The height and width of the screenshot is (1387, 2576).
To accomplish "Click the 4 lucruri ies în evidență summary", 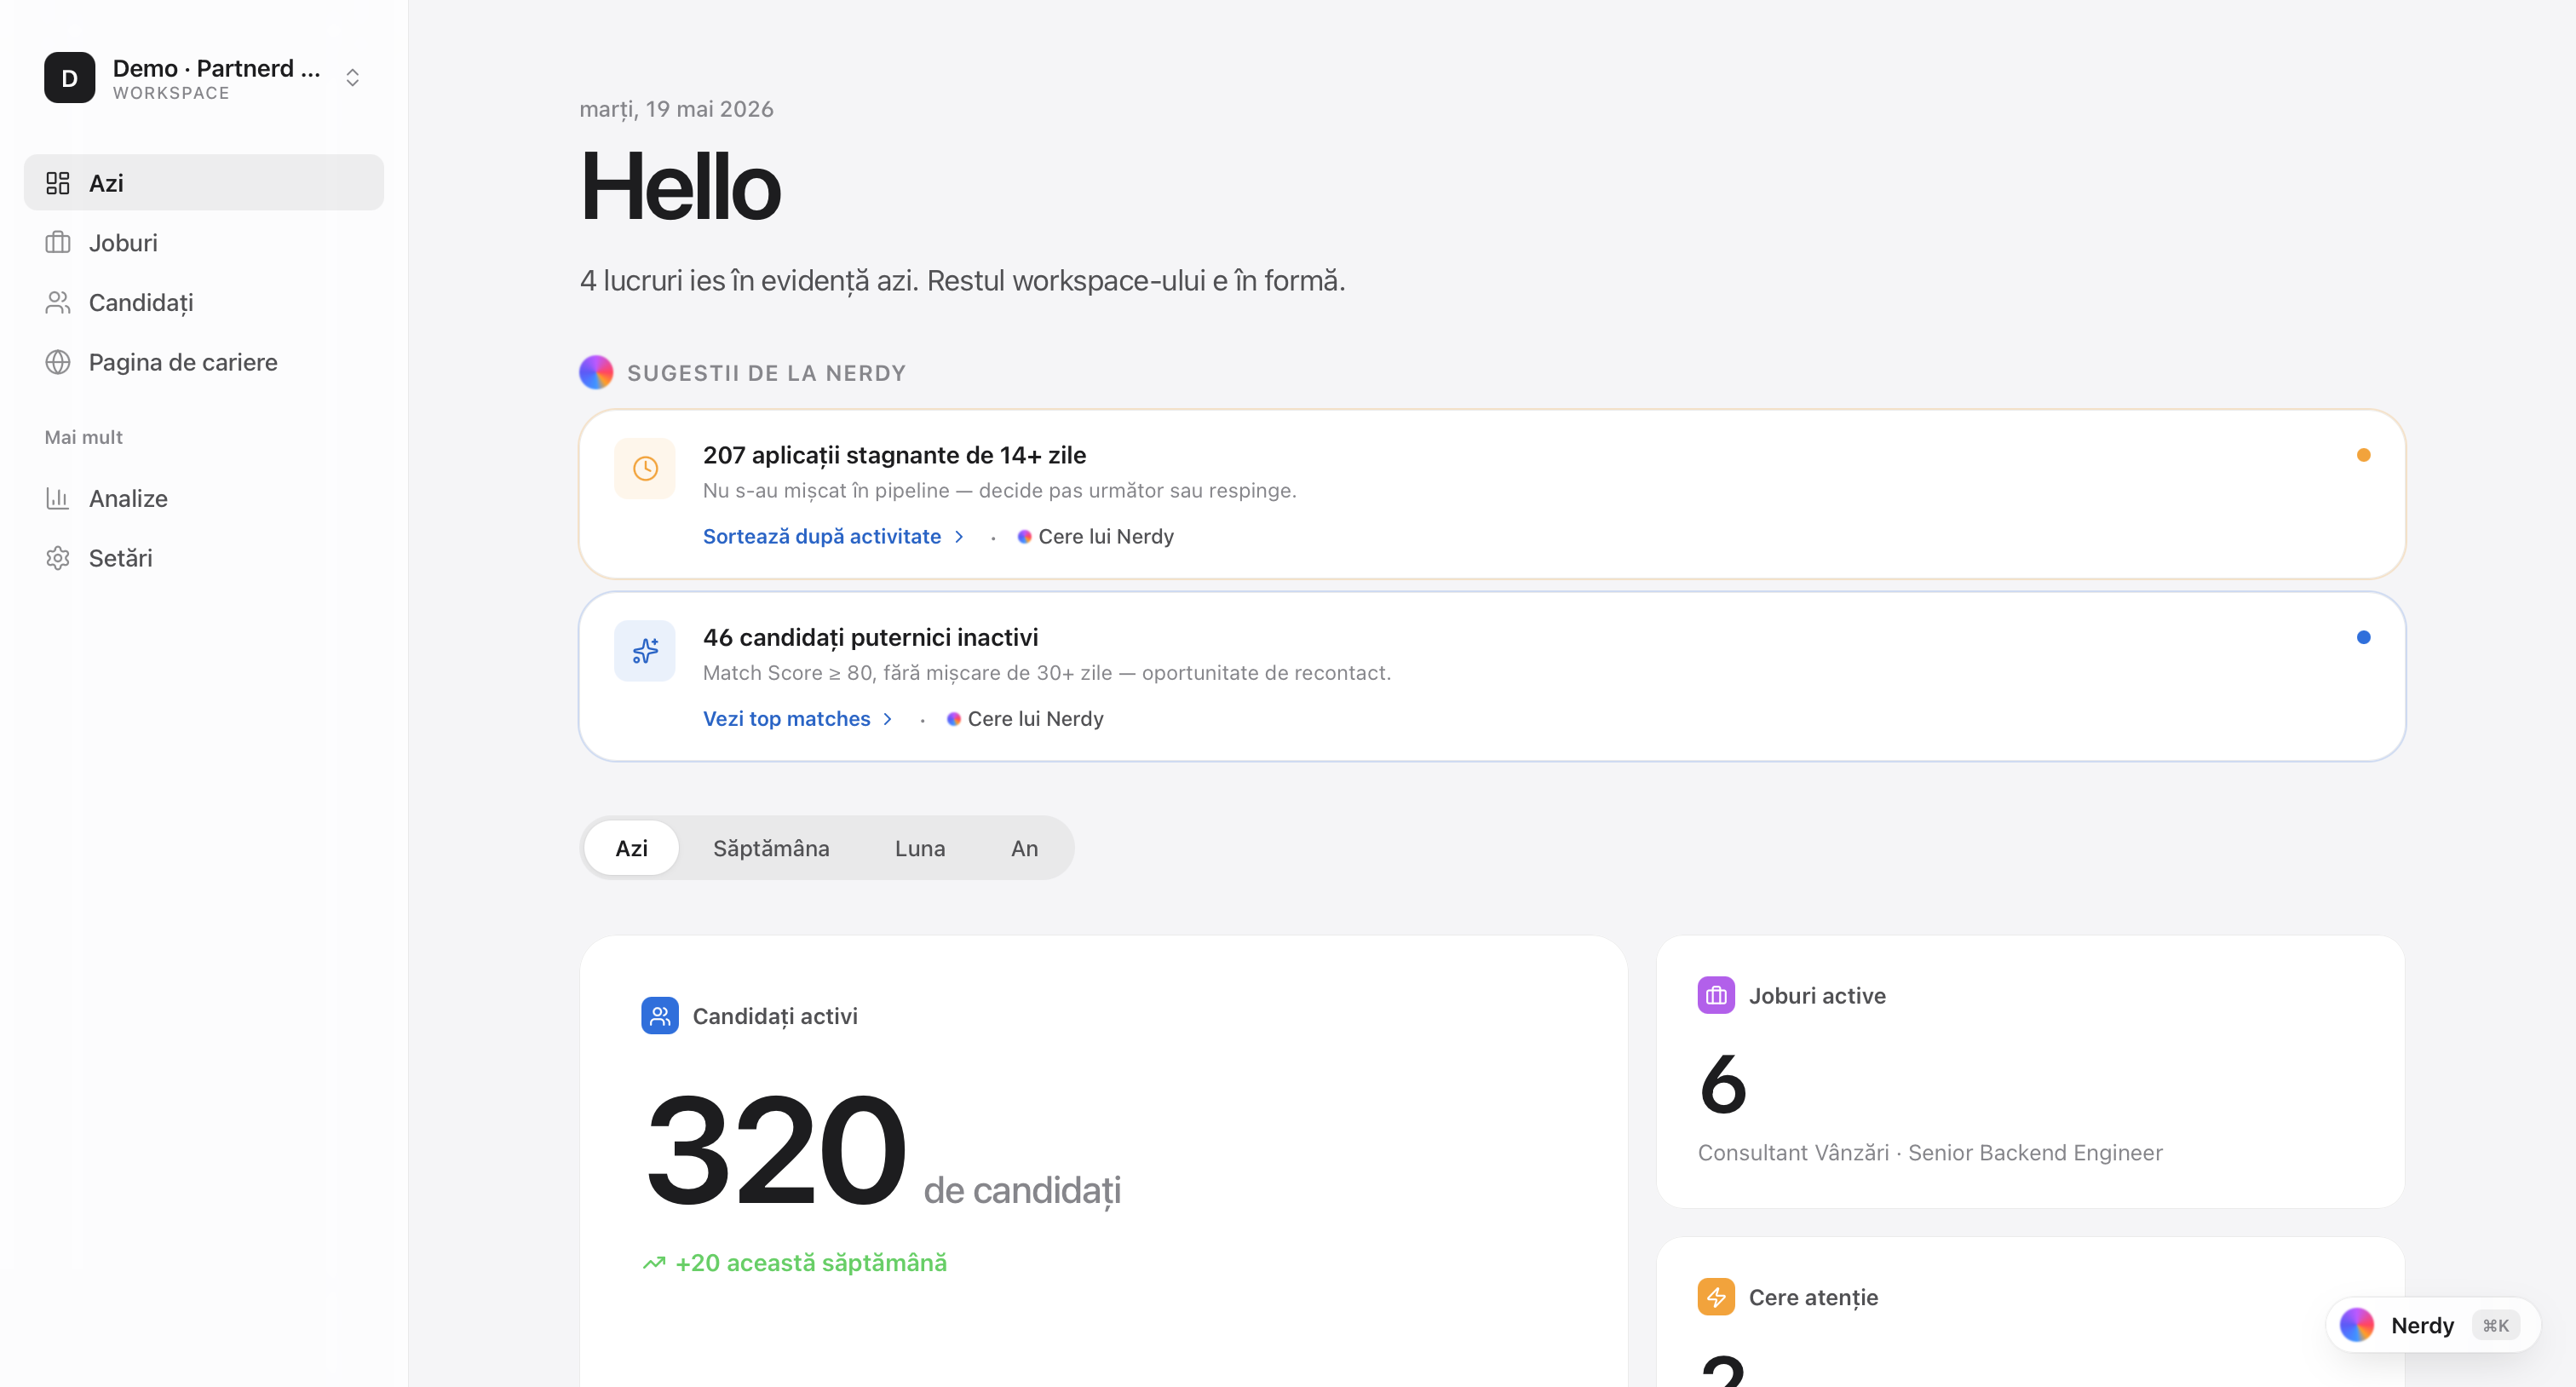I will tap(963, 281).
